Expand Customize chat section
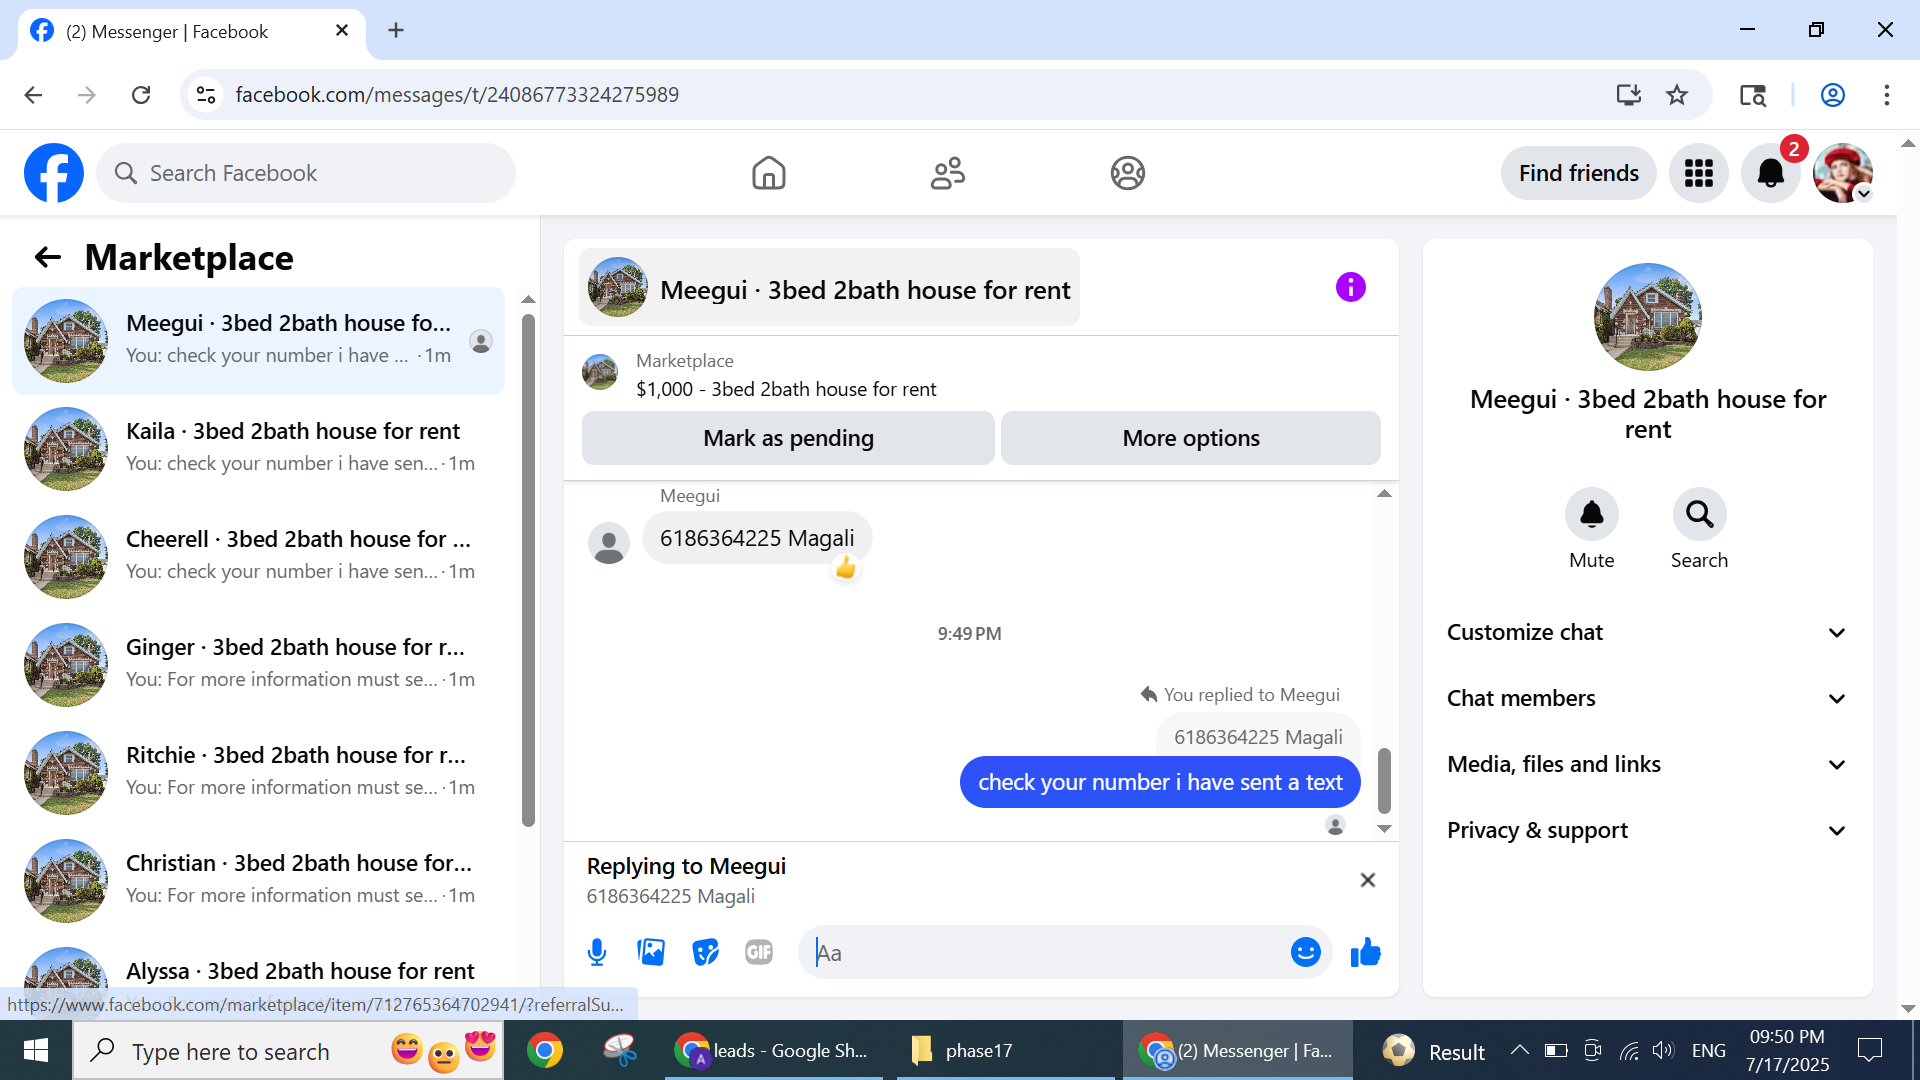This screenshot has height=1080, width=1920. click(1647, 633)
